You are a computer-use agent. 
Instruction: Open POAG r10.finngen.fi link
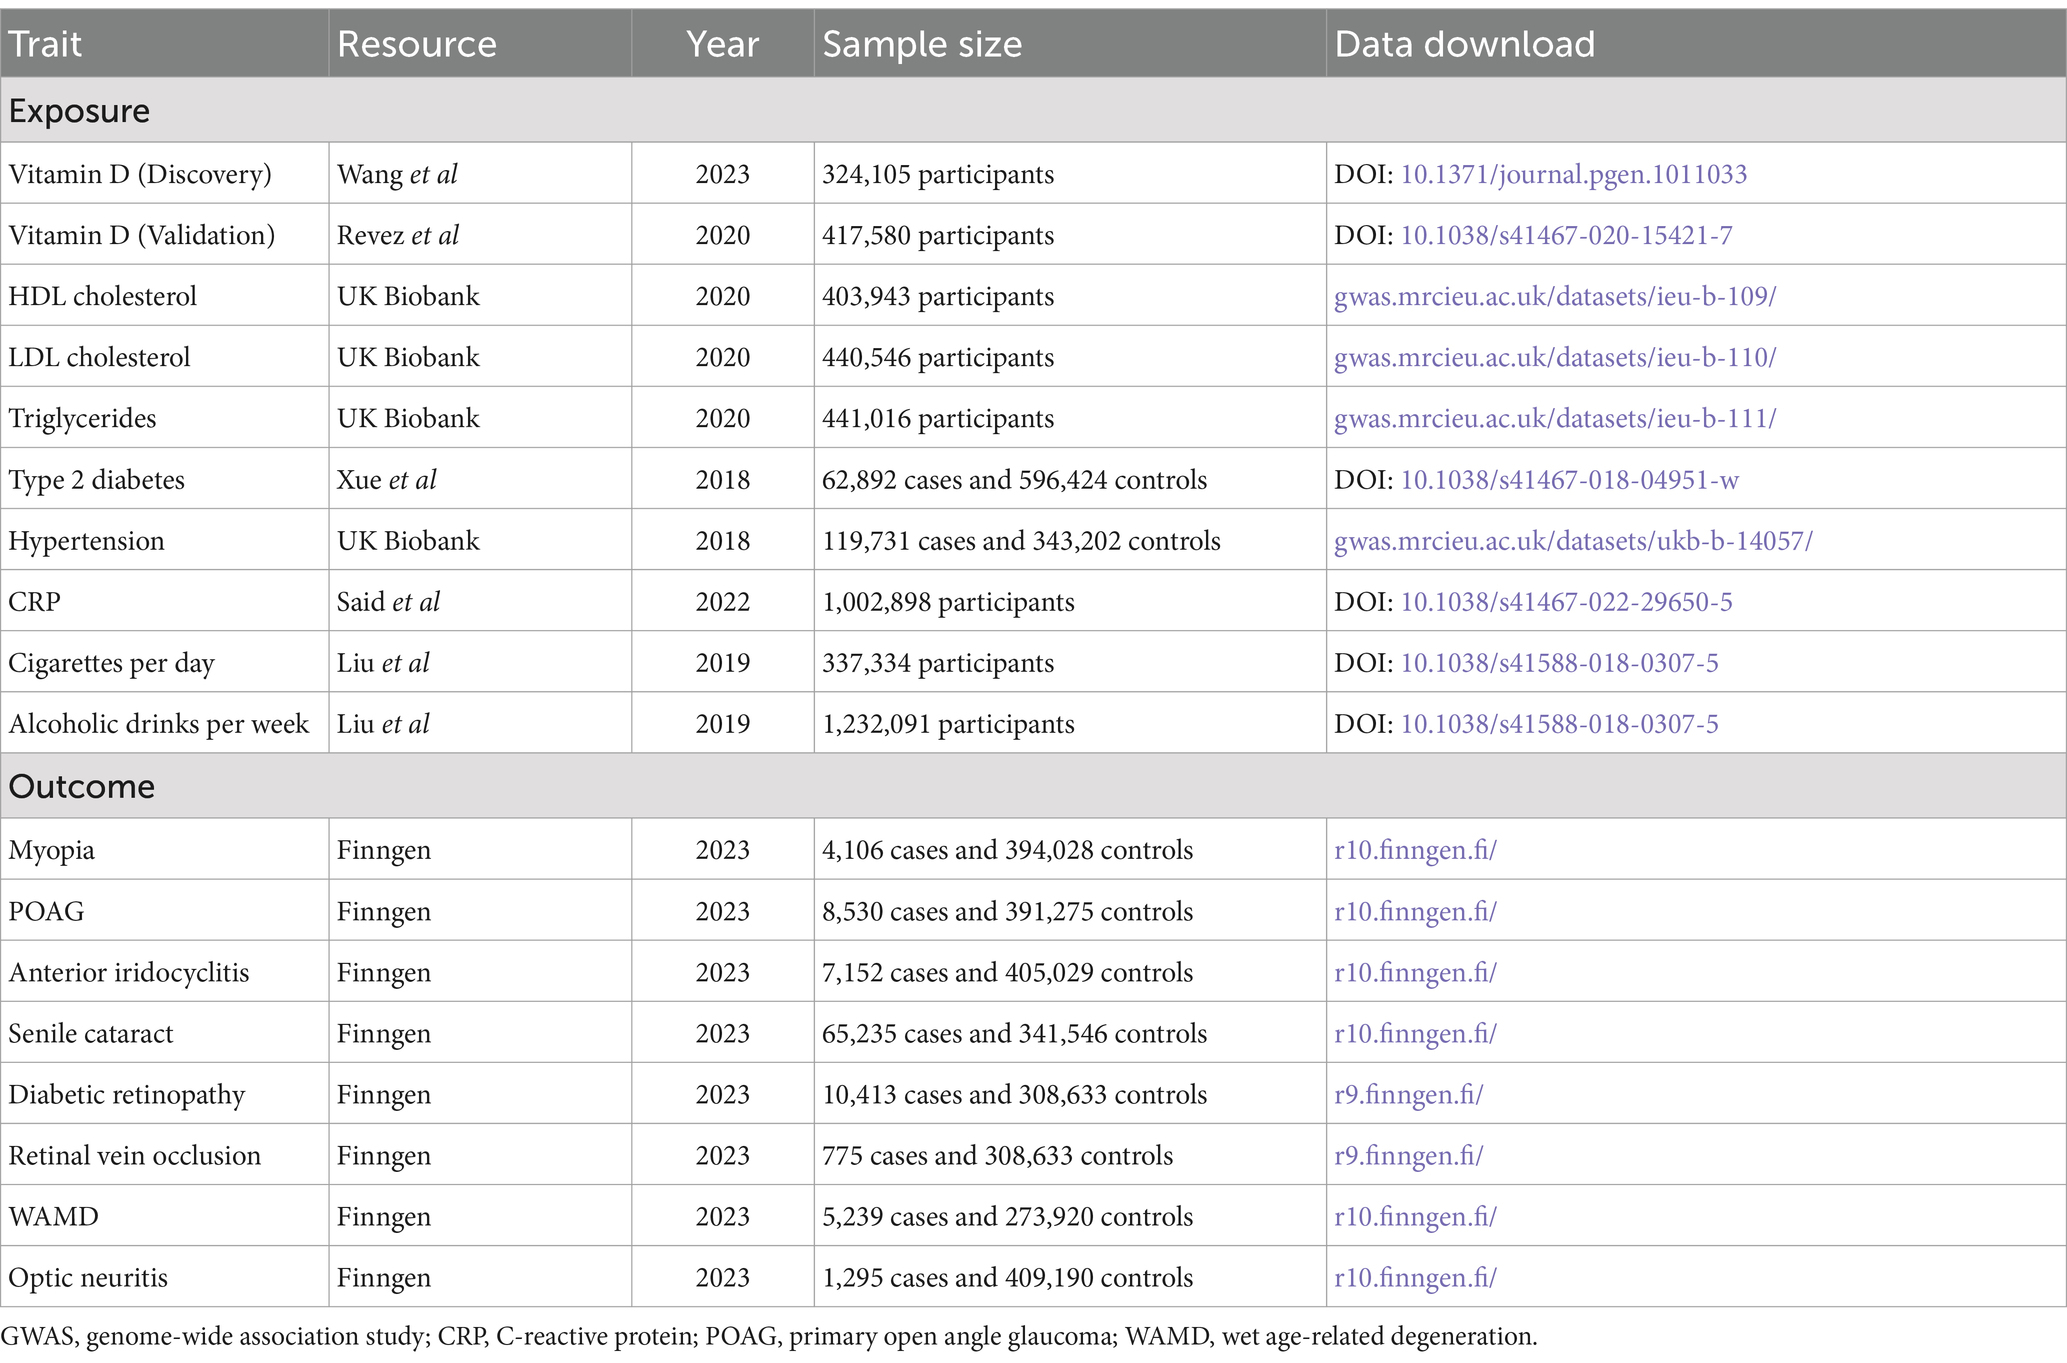click(x=1415, y=911)
